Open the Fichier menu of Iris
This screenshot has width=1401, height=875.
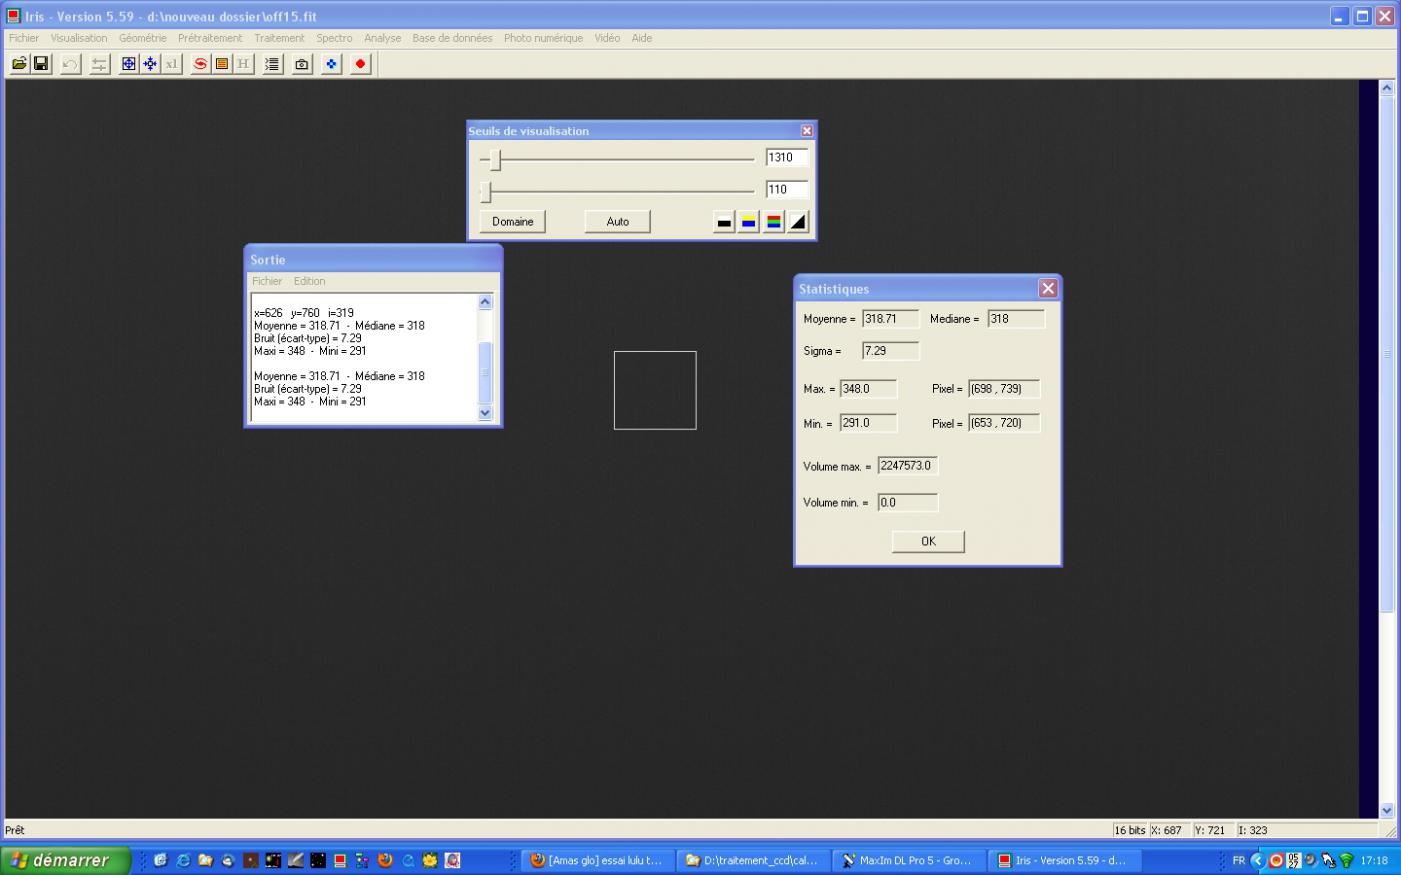tap(24, 38)
